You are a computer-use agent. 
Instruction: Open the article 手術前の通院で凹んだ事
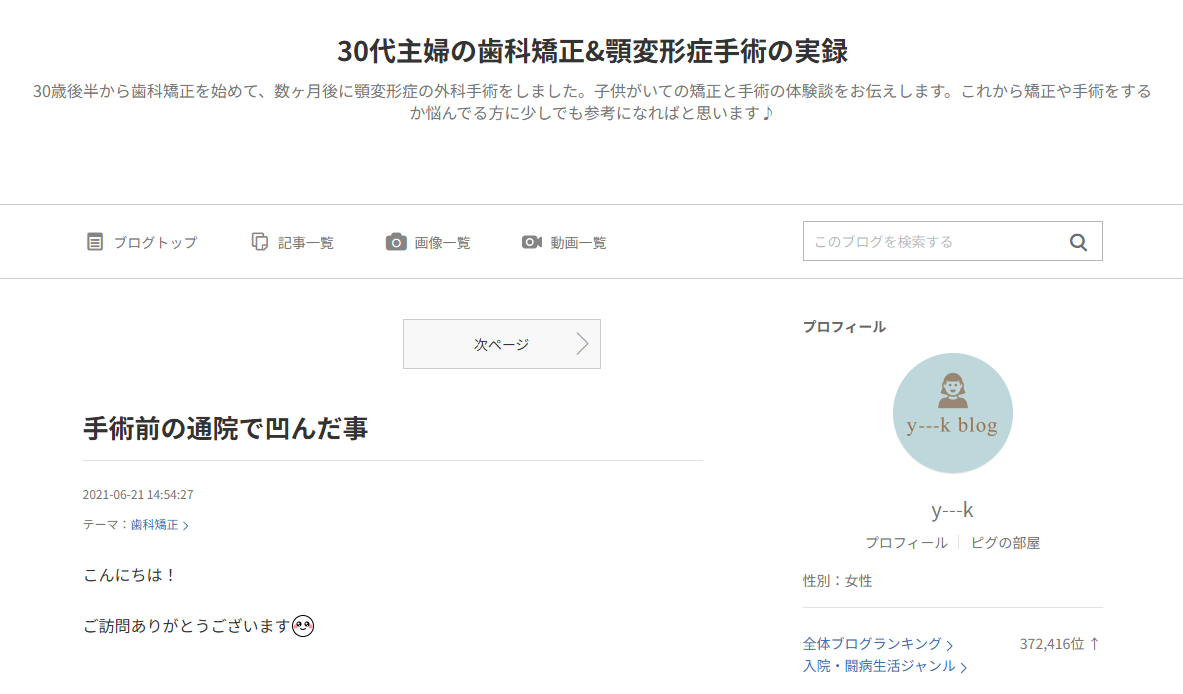coord(225,427)
